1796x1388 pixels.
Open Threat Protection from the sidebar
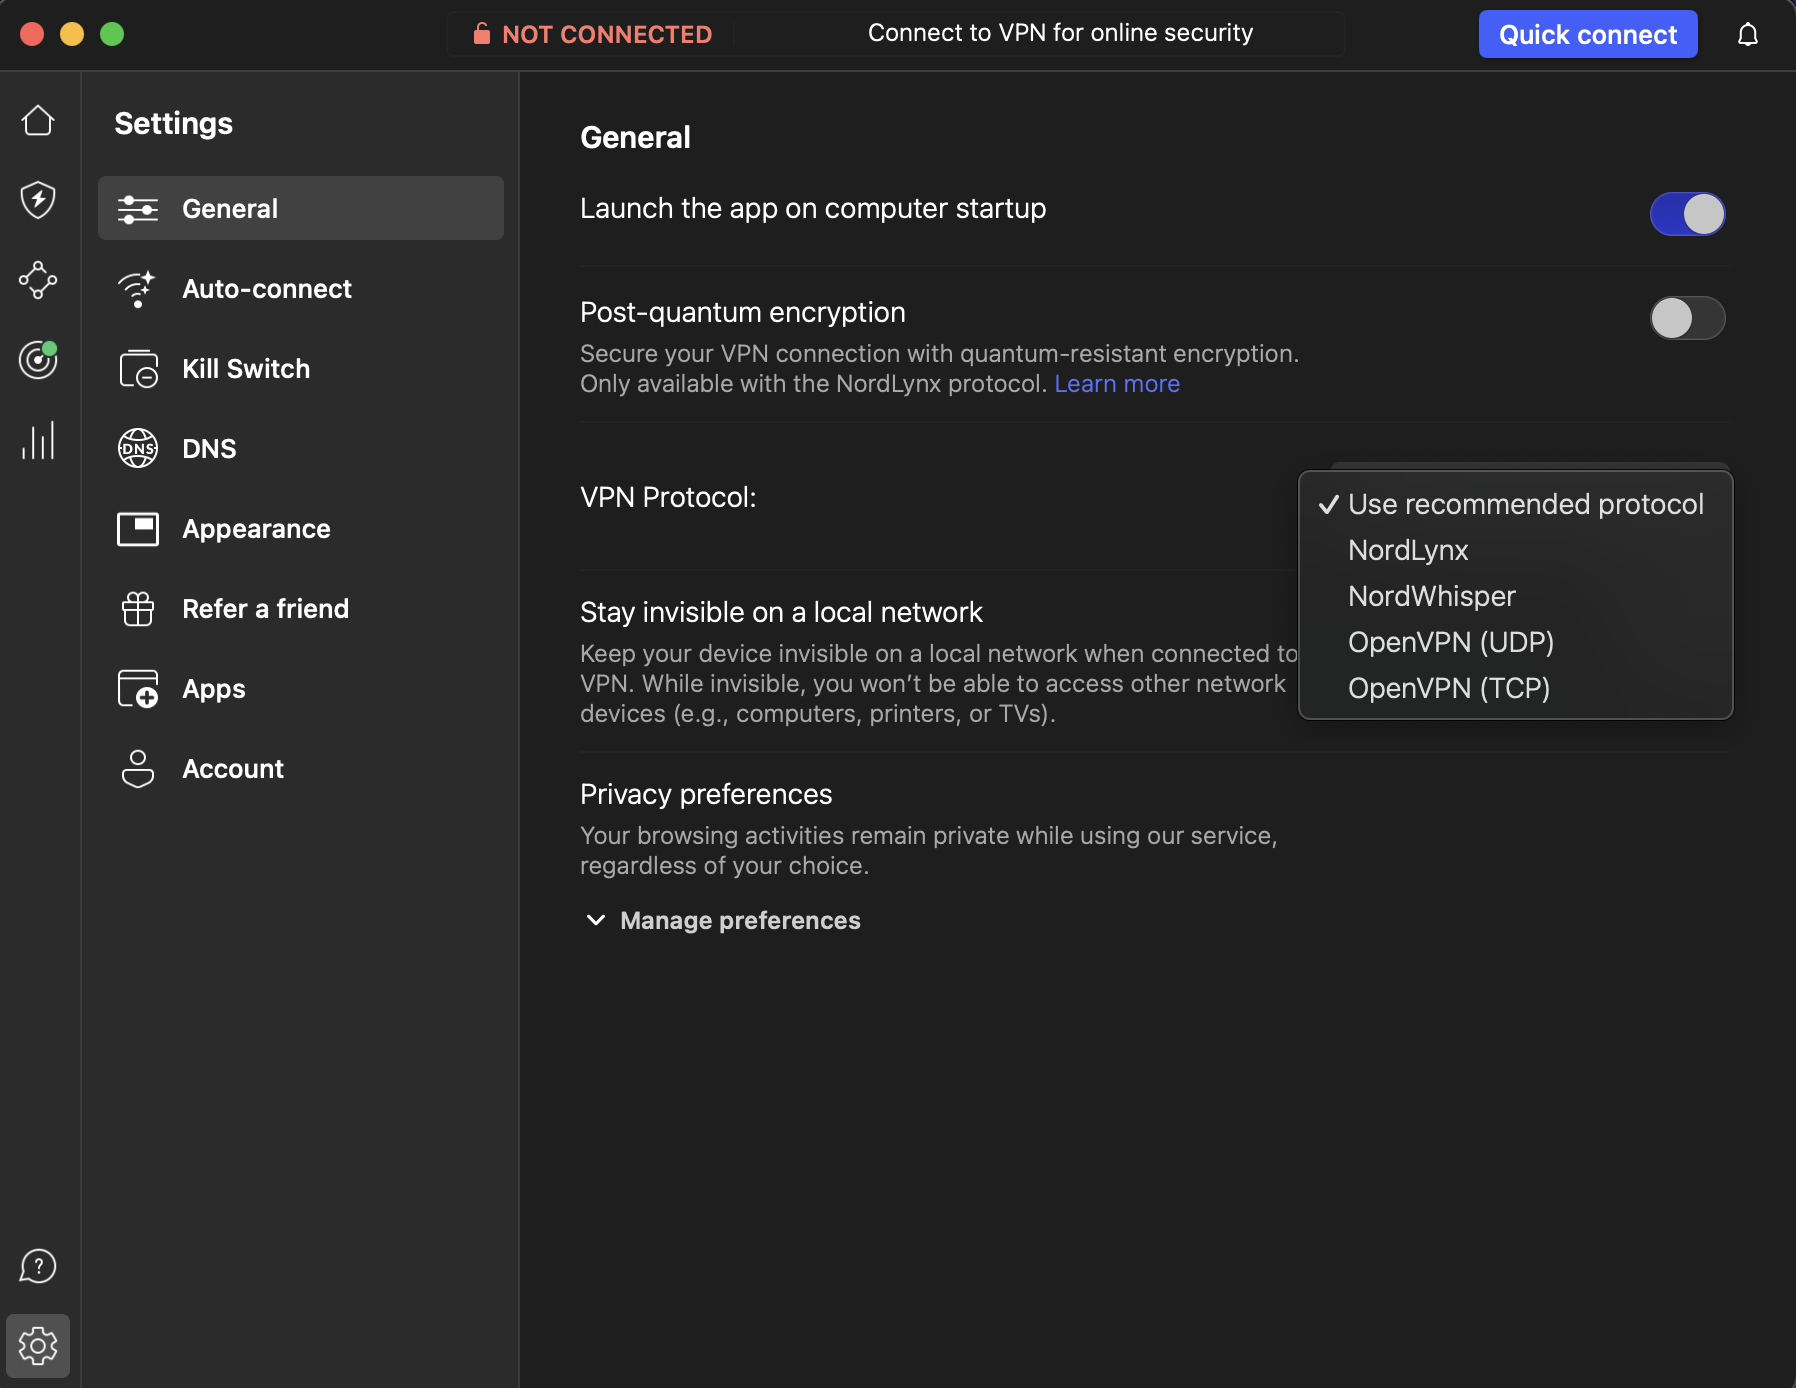tap(38, 199)
